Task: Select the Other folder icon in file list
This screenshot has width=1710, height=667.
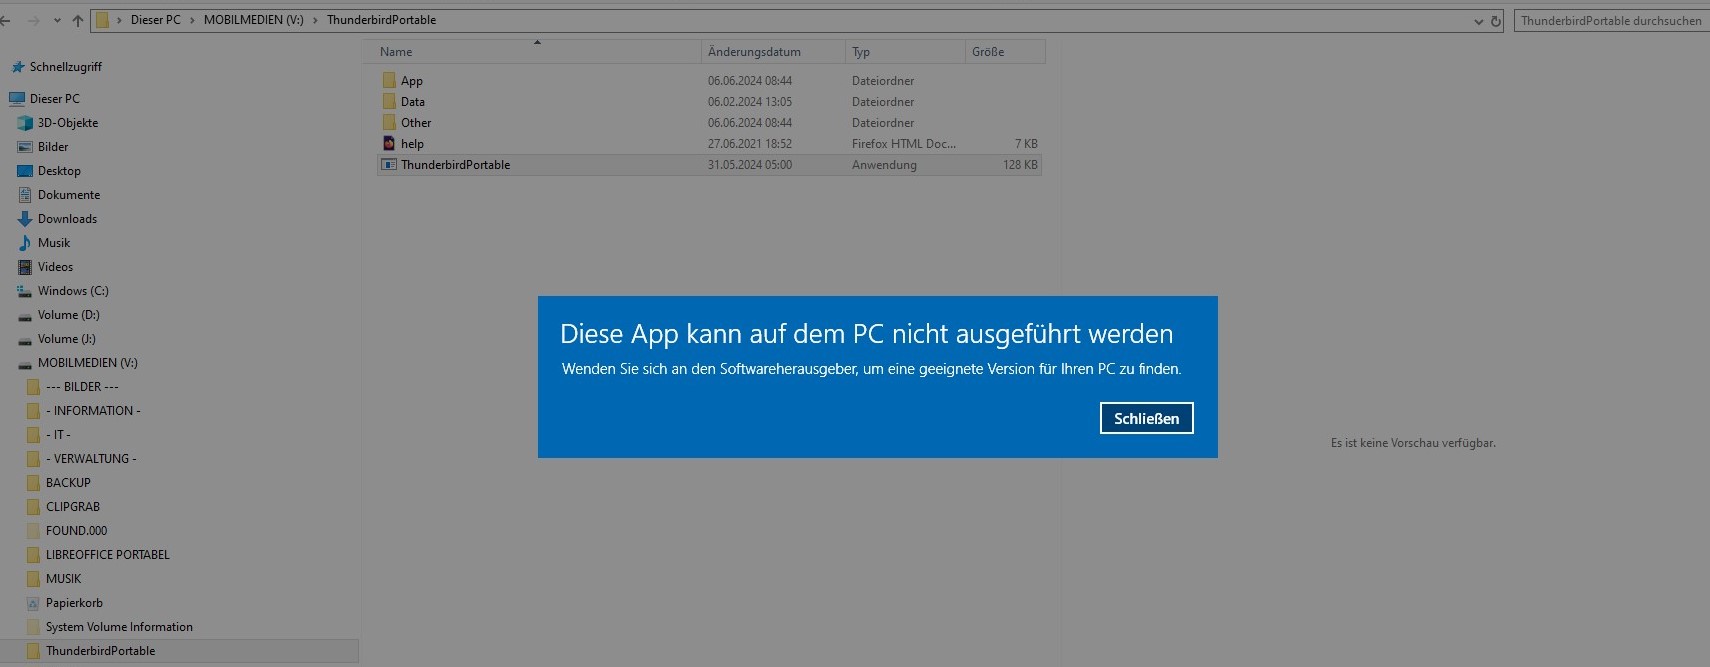Action: (389, 122)
